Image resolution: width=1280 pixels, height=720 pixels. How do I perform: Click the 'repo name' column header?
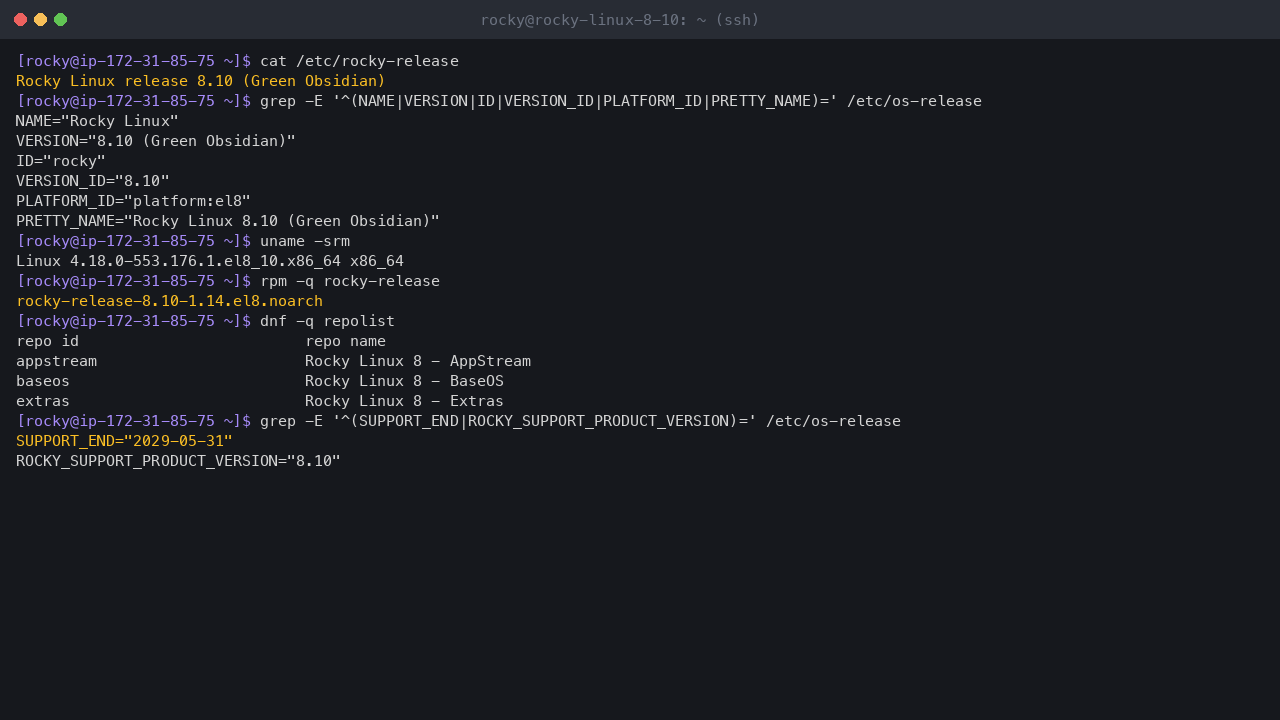pos(345,341)
